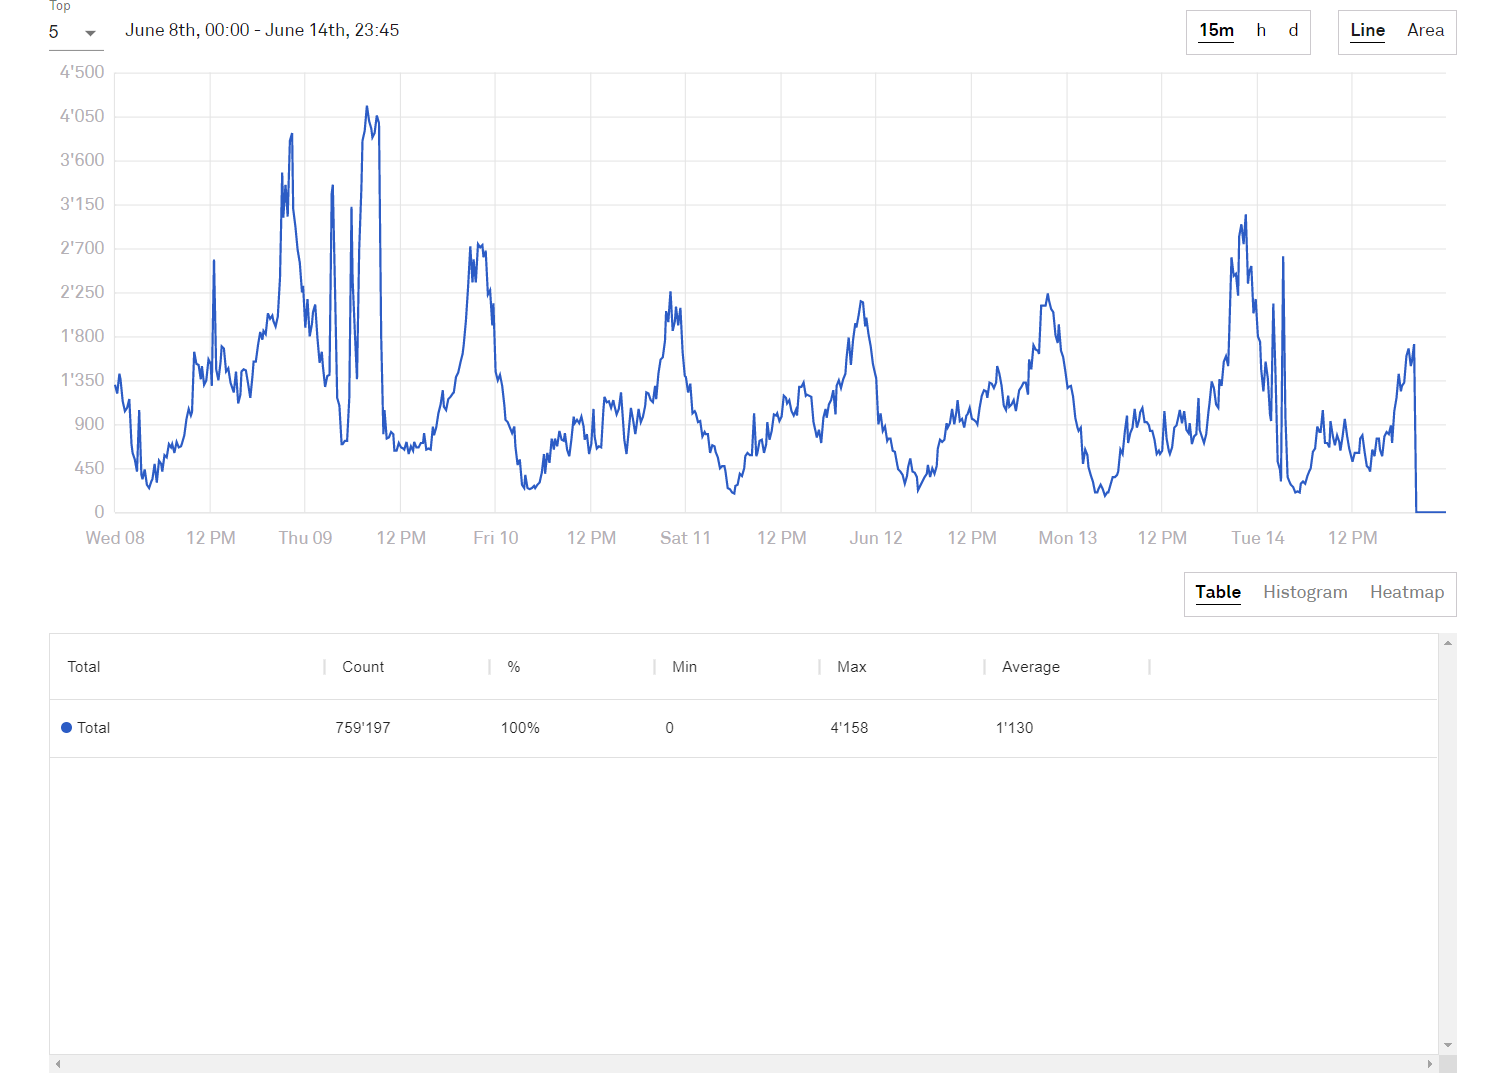Click the Min column header

click(x=684, y=667)
